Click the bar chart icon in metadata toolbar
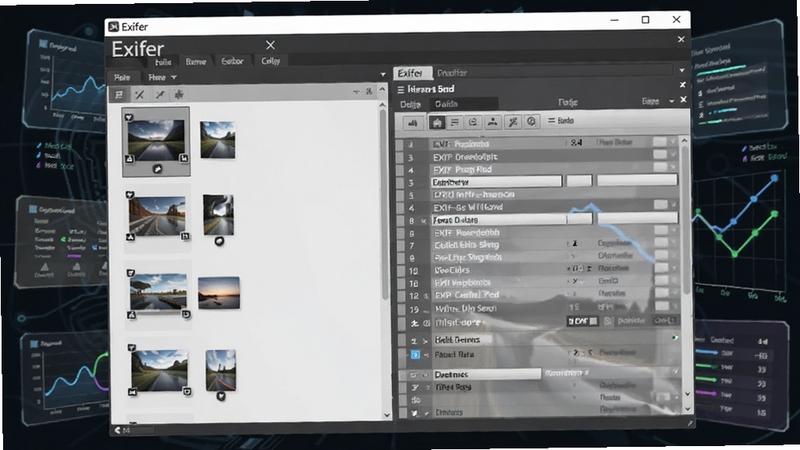 412,122
